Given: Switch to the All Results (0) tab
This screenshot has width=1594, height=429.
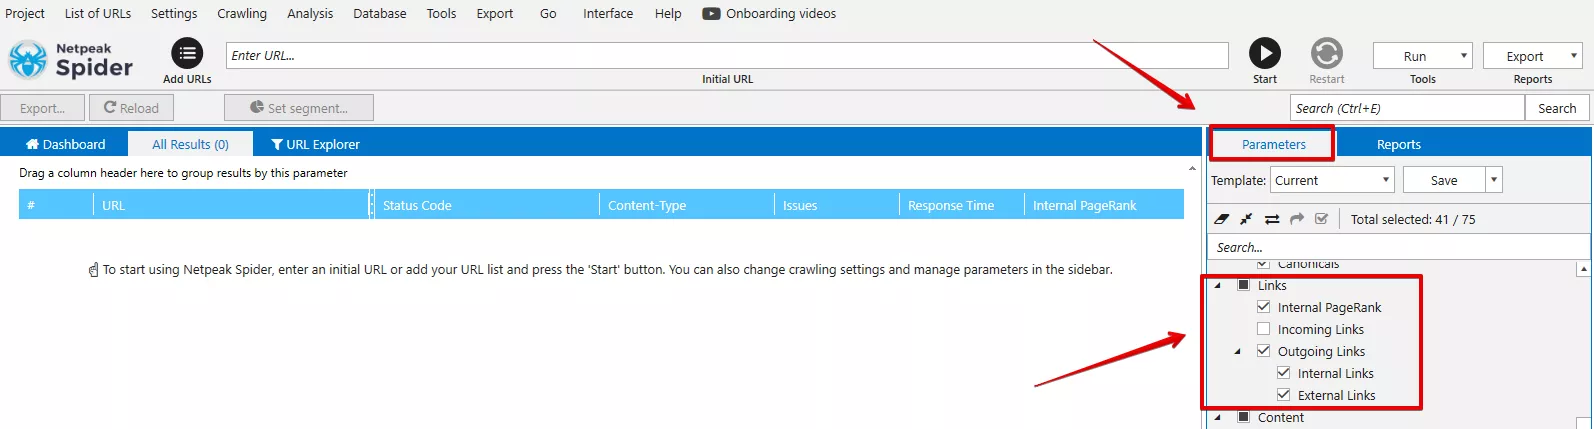Looking at the screenshot, I should [x=190, y=144].
